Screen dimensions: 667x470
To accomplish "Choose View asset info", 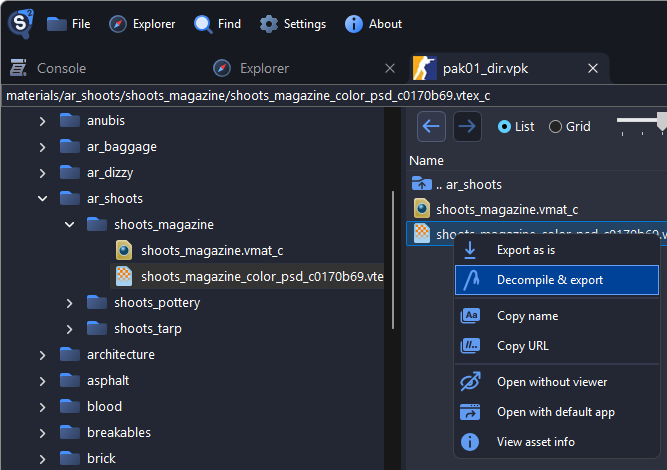I will click(x=557, y=442).
